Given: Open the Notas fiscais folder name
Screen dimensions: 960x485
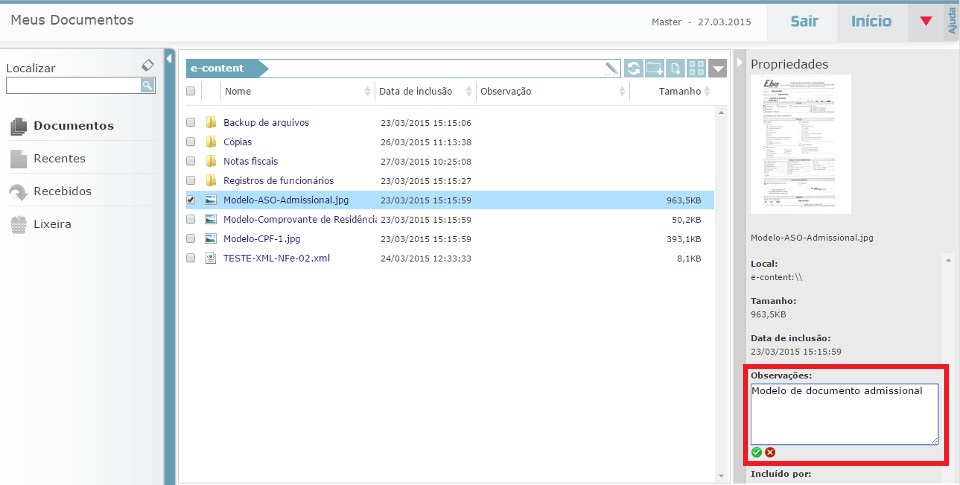Looking at the screenshot, I should coord(250,161).
